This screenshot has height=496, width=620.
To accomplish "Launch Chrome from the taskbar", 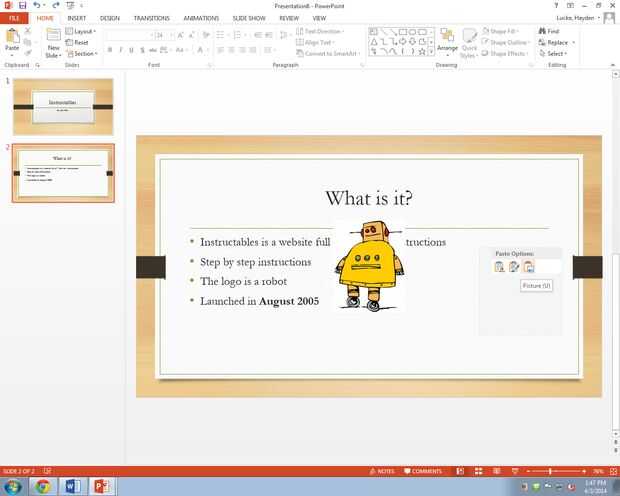I will tap(43, 486).
